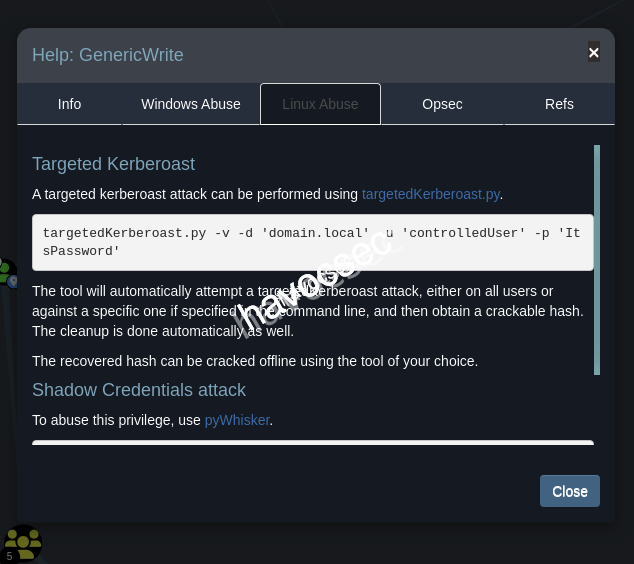Select the Linux Abuse tab

tap(320, 104)
